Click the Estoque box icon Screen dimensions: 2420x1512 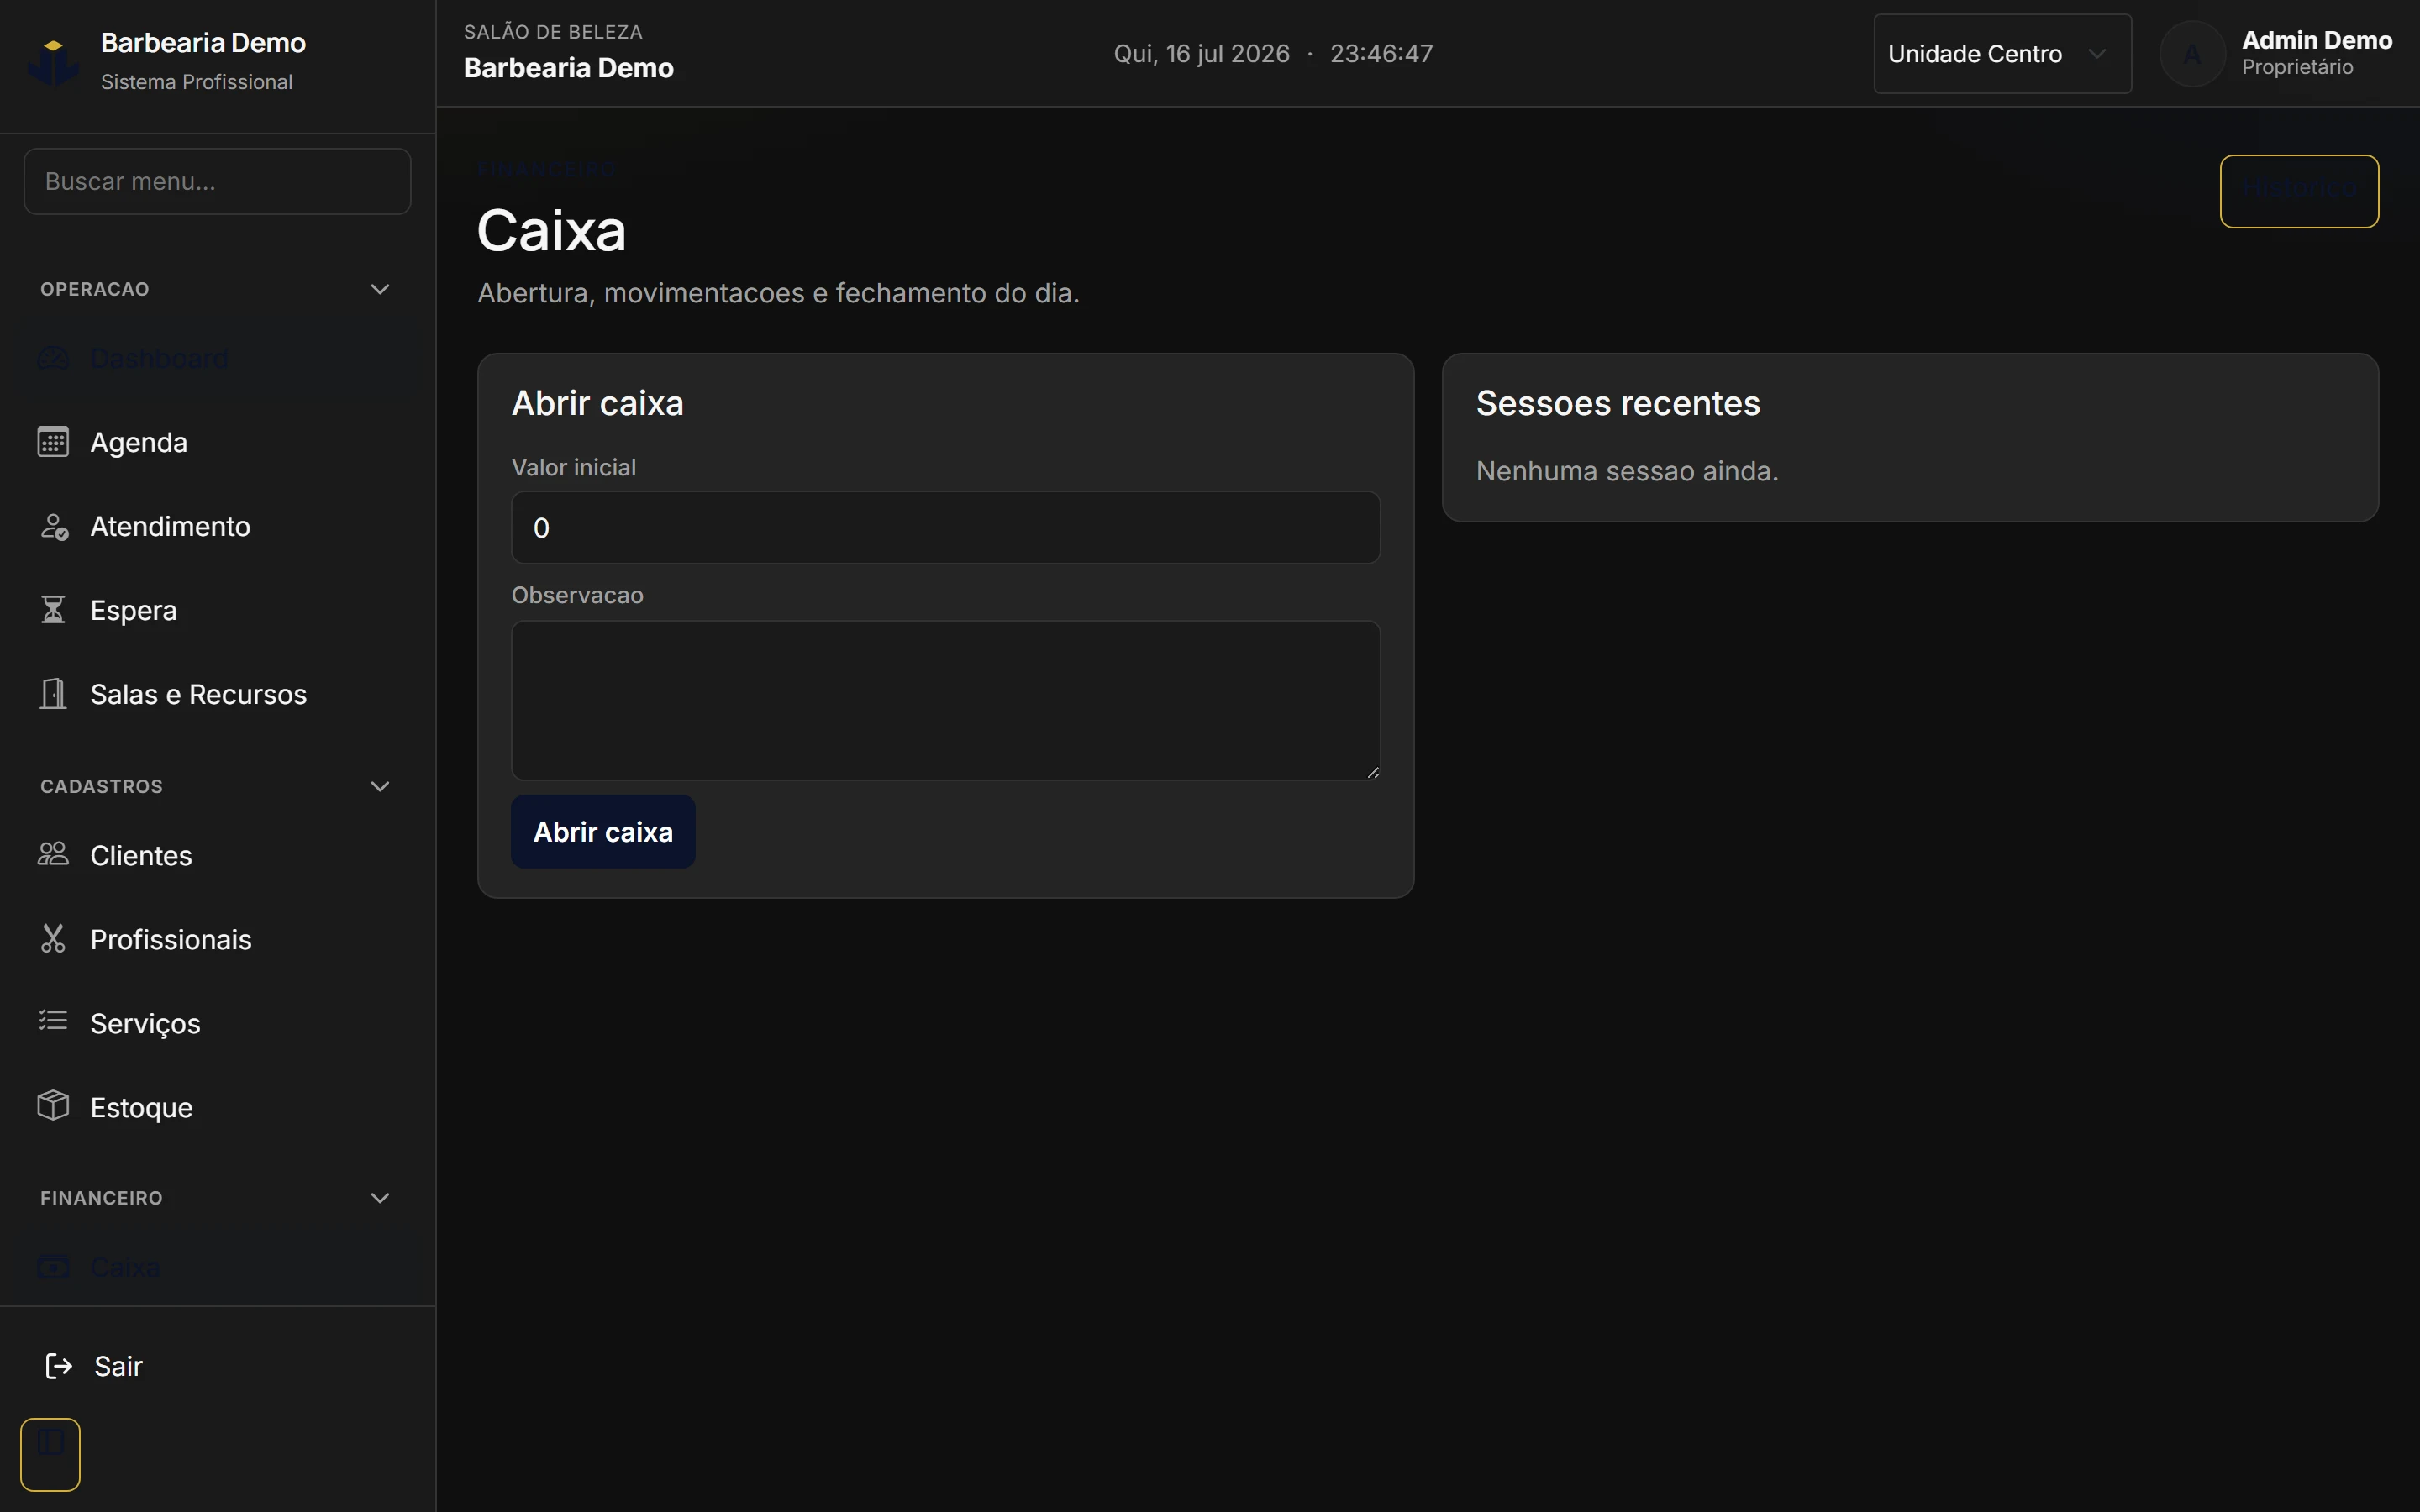53,1106
